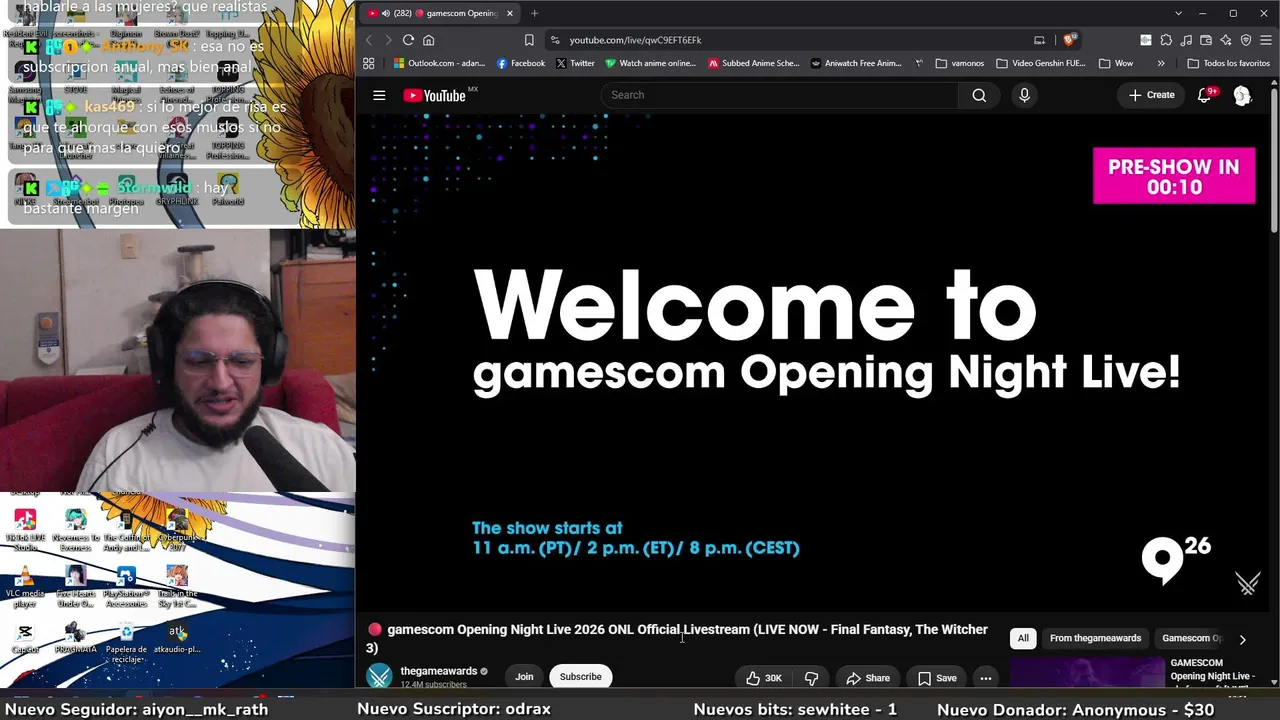Click the address bar URL youtube.com/live
This screenshot has width=1280, height=720.
pos(636,40)
